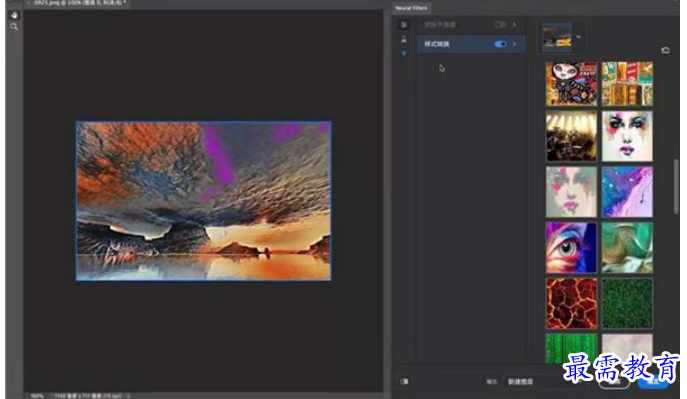This screenshot has height=399, width=687.
Task: Choose the blue purple galaxy splash style
Action: (627, 191)
